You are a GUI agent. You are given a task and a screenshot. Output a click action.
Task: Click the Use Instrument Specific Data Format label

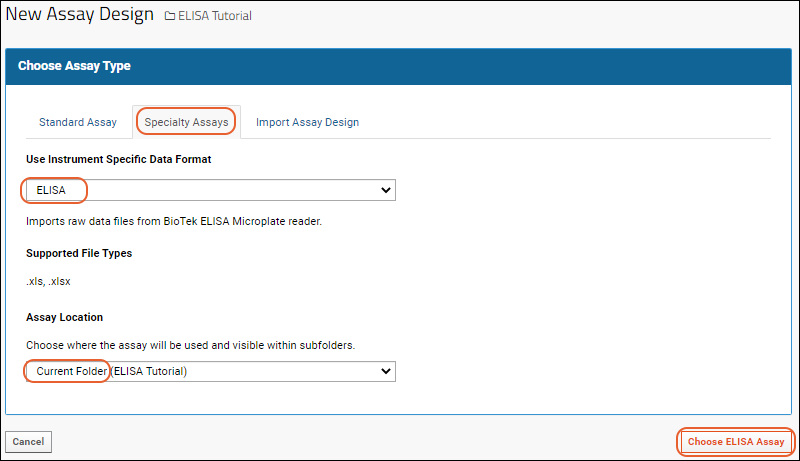(118, 159)
